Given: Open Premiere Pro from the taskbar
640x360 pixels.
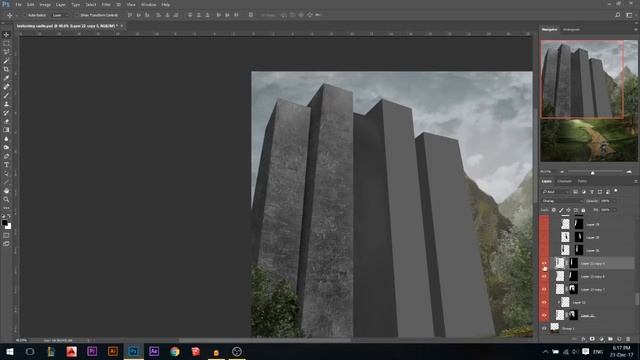Looking at the screenshot, I should [92, 351].
